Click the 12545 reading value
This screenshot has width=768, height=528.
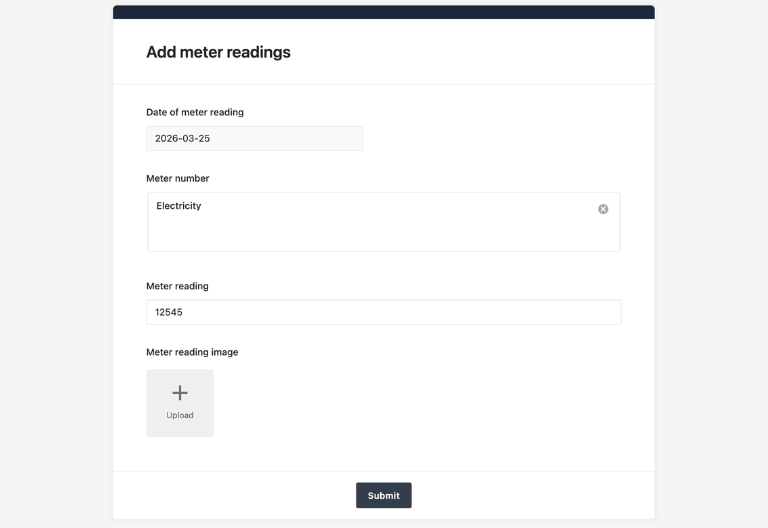tap(169, 312)
